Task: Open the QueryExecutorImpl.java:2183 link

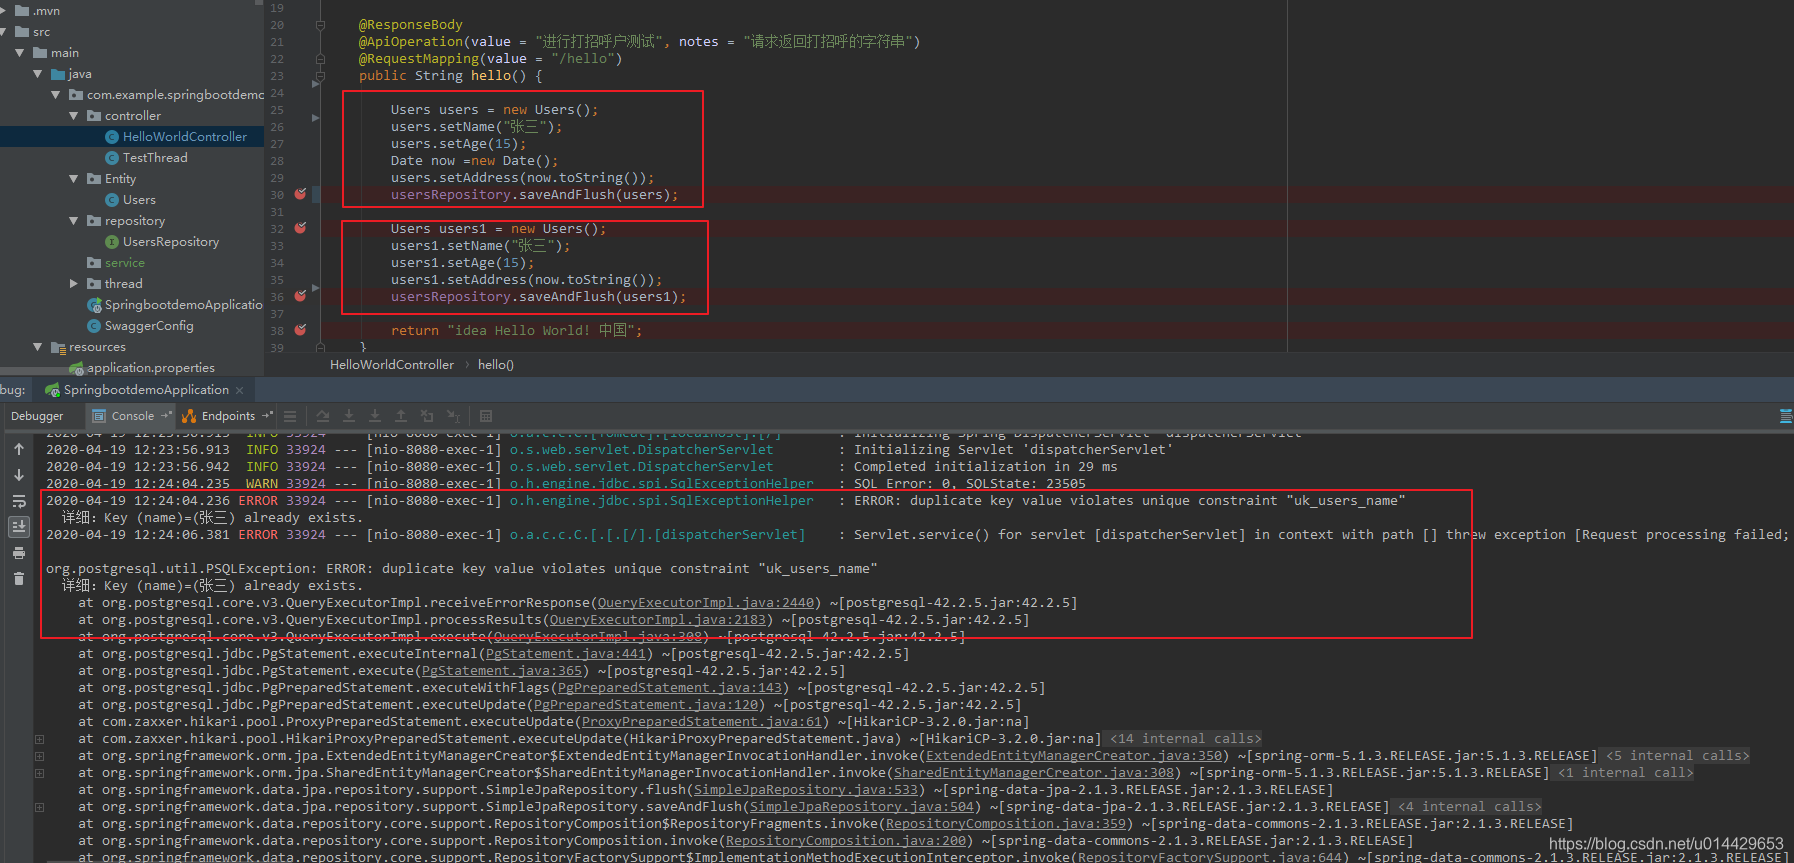Action: click(x=658, y=620)
